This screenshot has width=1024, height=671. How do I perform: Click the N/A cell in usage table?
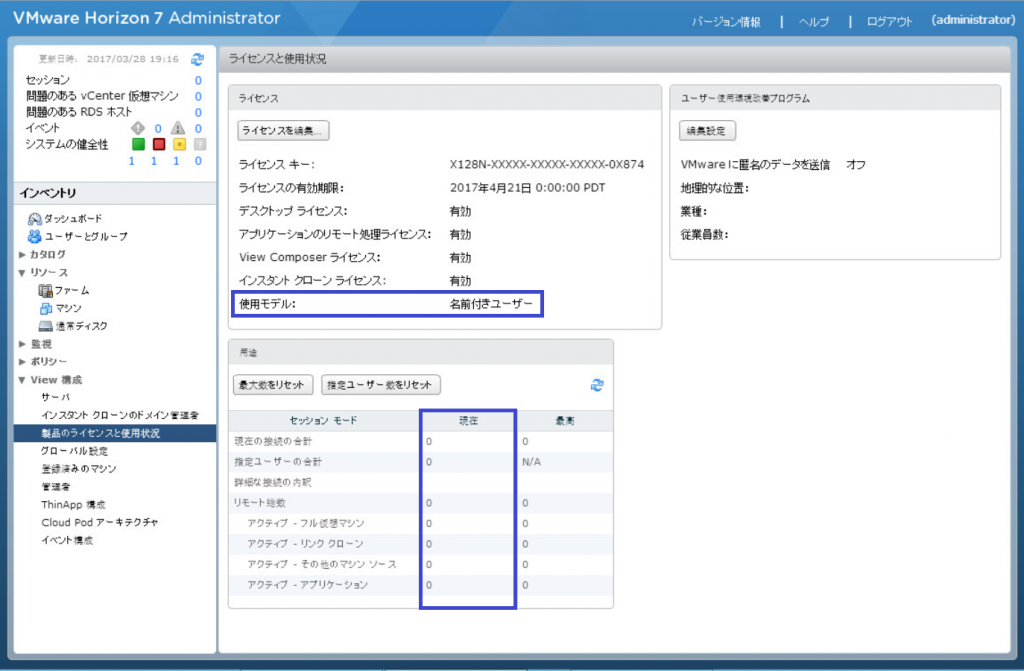point(532,462)
